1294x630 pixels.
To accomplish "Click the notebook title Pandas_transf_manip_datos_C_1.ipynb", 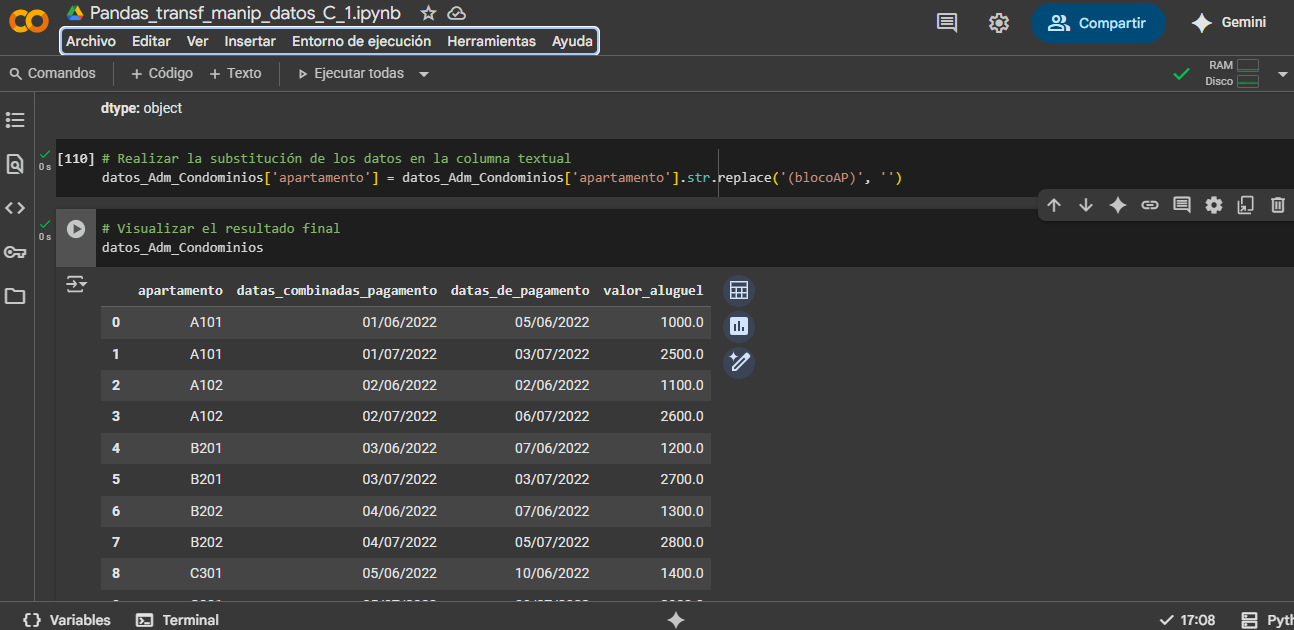I will 245,13.
